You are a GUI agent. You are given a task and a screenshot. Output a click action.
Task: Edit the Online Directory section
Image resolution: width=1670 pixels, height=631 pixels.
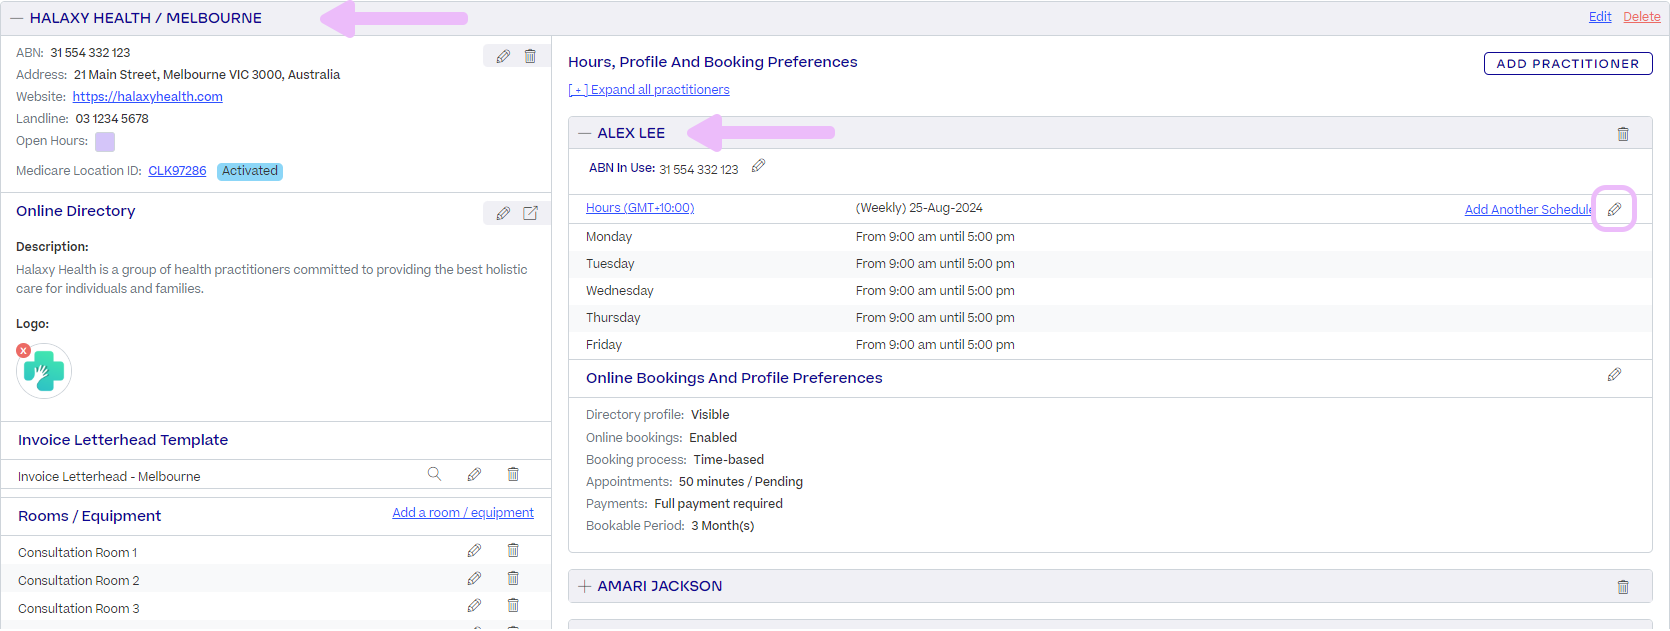tap(503, 213)
